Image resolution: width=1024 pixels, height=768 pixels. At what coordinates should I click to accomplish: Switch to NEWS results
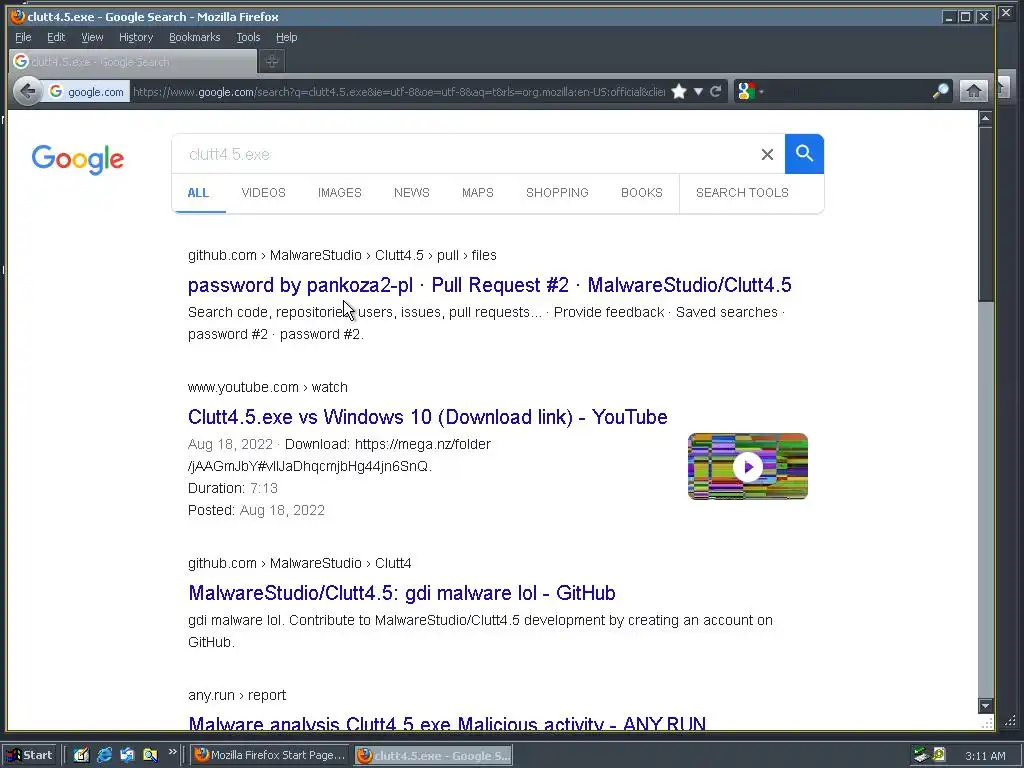point(411,193)
